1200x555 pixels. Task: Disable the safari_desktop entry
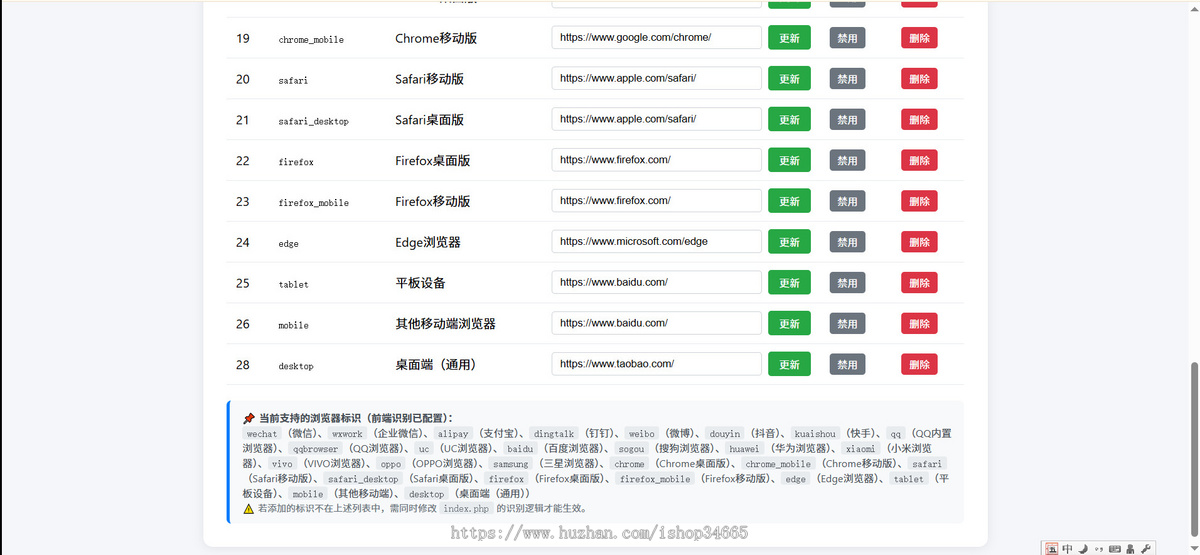(x=847, y=120)
